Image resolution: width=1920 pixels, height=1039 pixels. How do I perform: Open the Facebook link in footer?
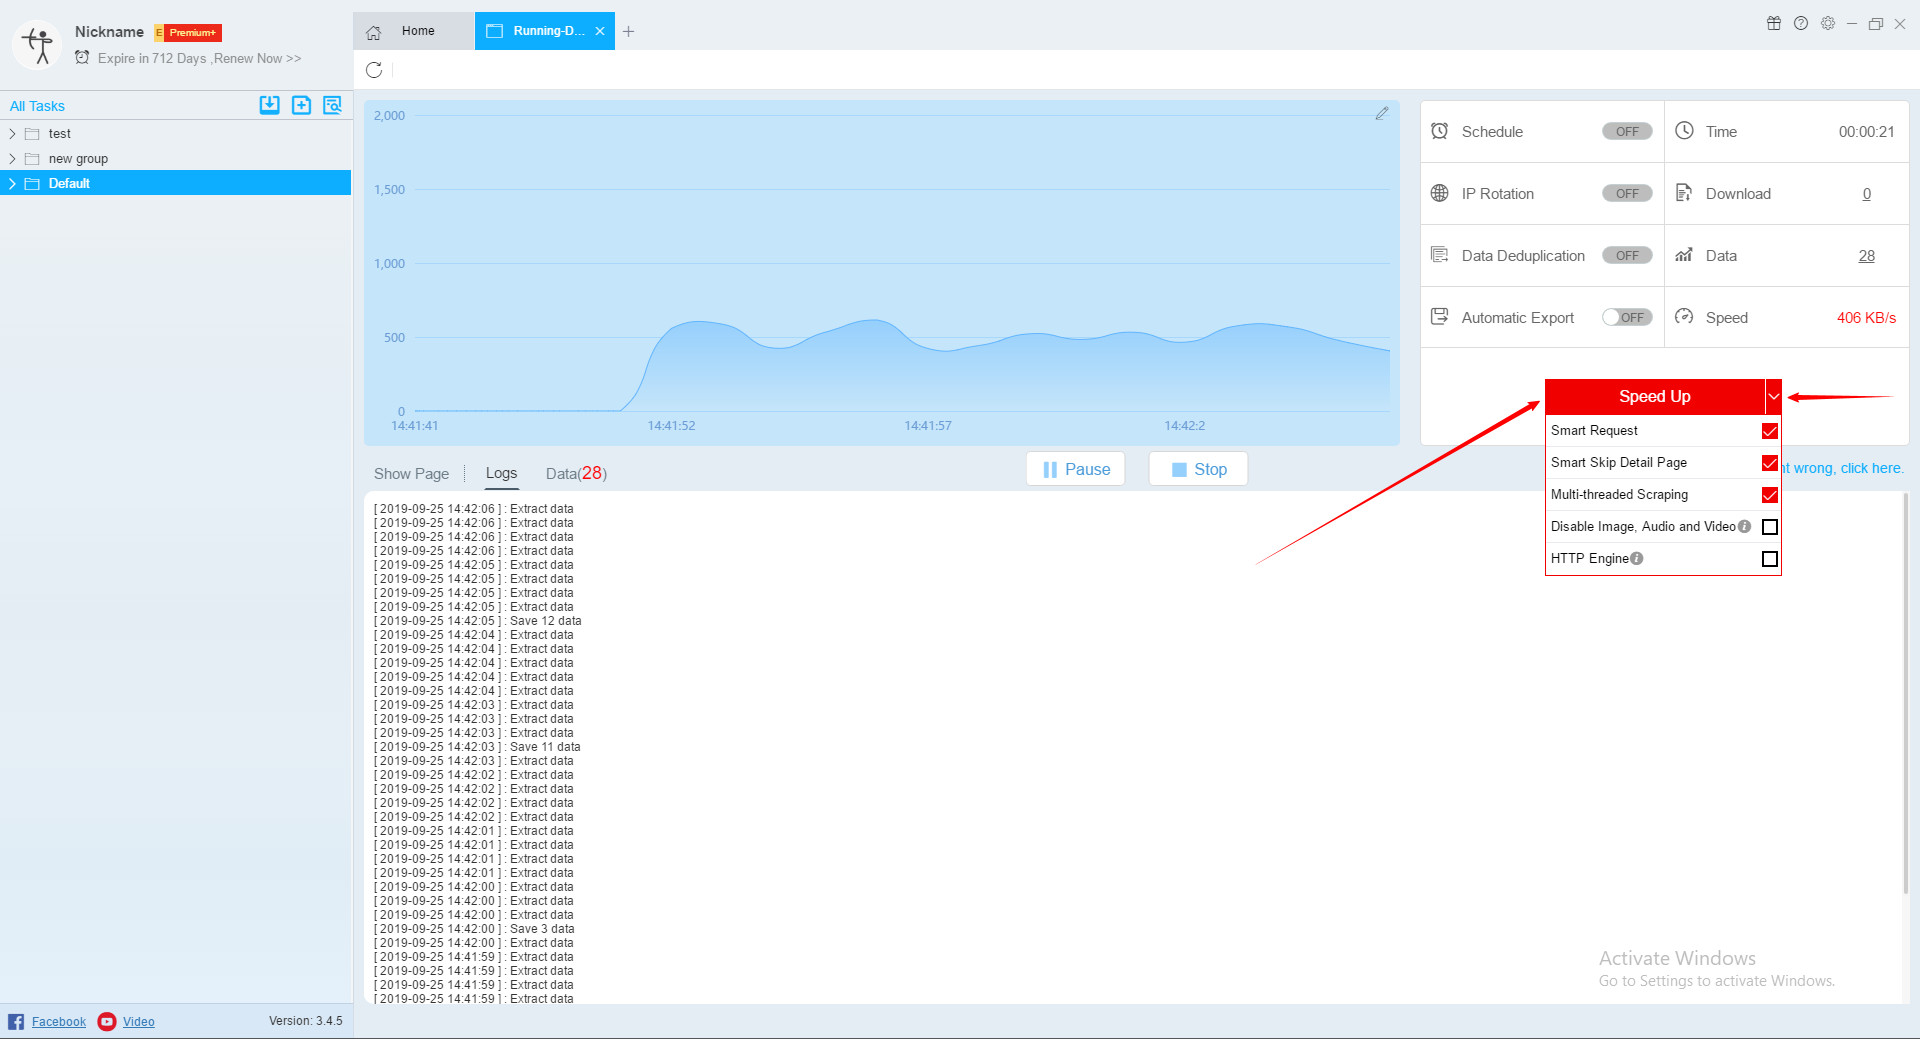pos(59,1021)
